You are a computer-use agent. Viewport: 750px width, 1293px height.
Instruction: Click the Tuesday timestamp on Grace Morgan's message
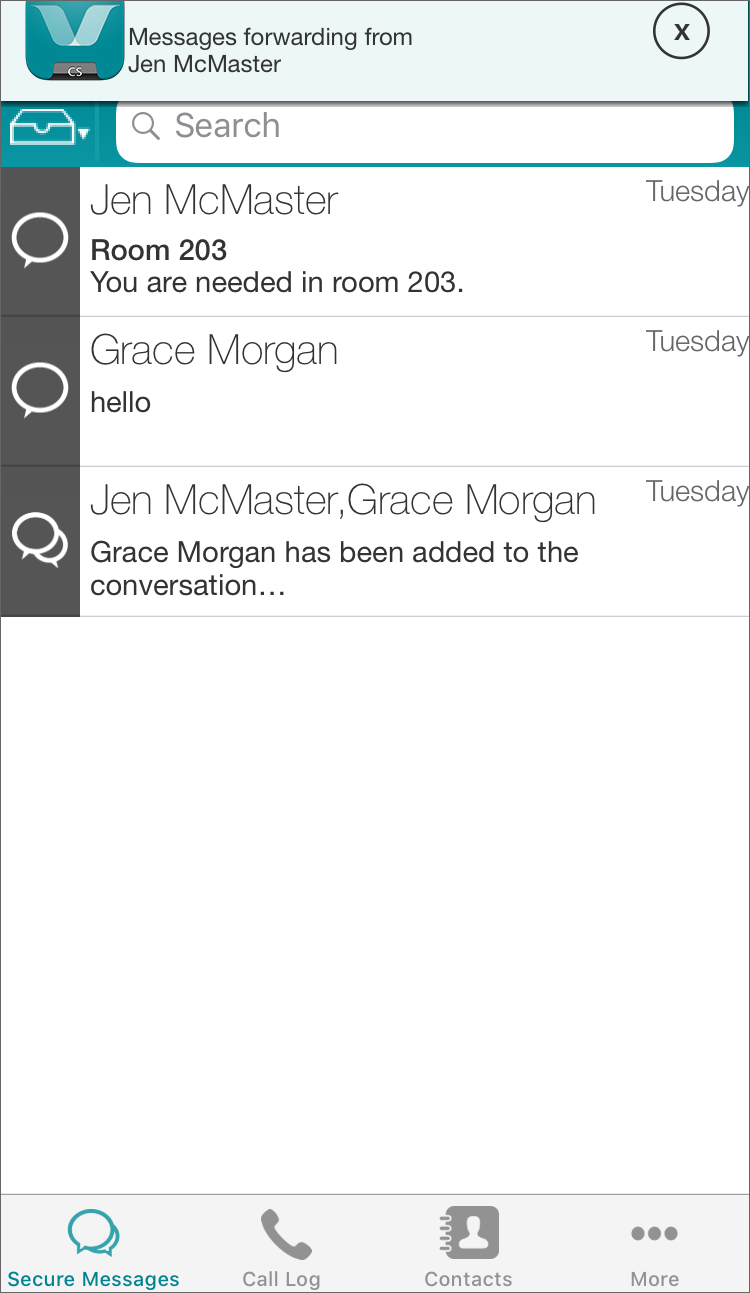click(x=696, y=341)
